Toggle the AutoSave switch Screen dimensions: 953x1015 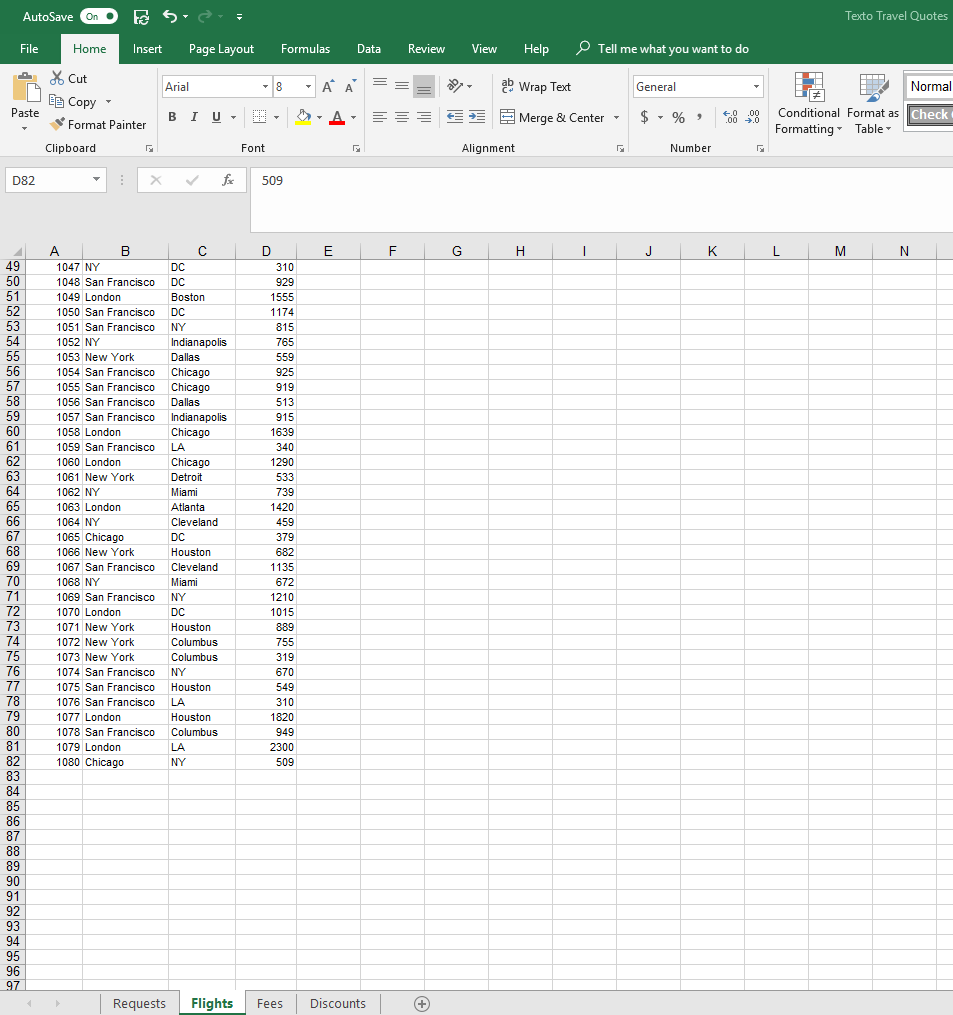click(99, 17)
